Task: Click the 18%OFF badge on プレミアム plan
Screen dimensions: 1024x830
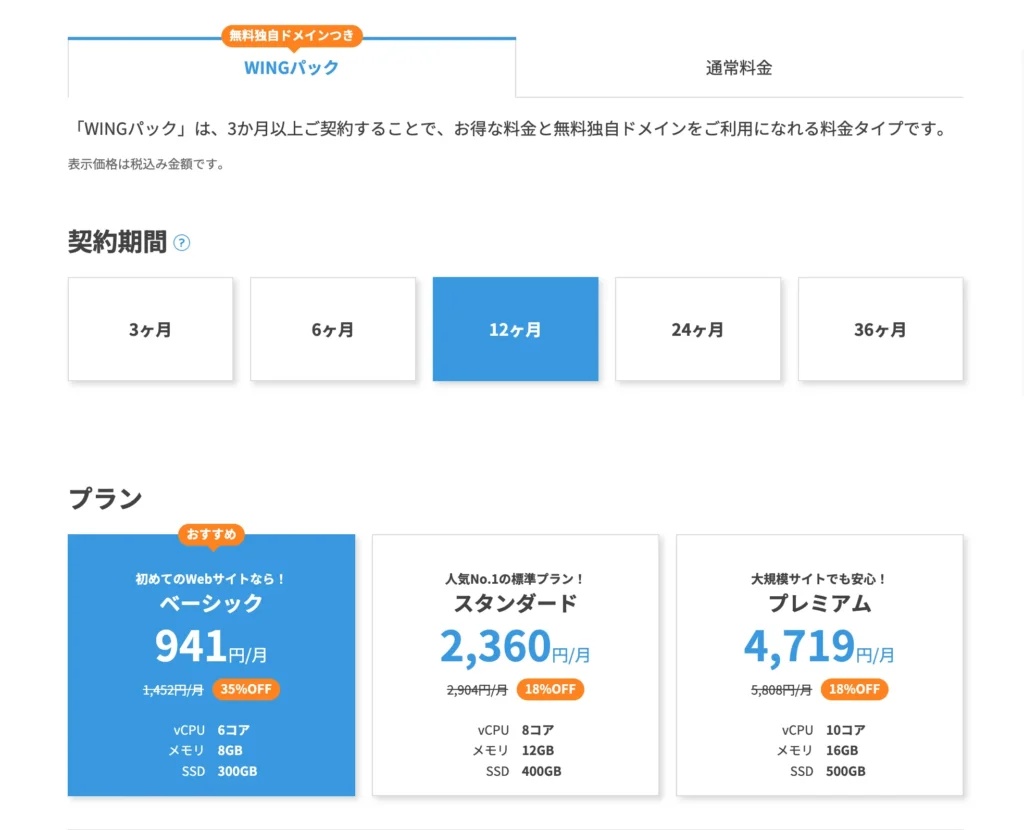Action: [x=854, y=689]
